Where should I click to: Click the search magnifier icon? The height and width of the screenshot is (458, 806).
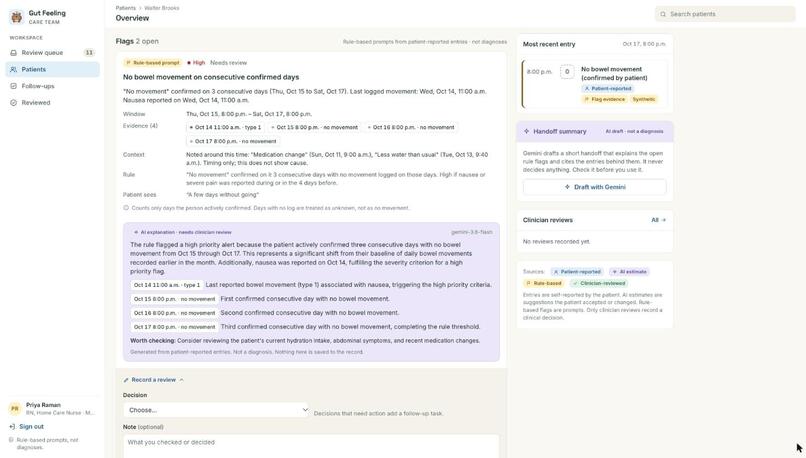pyautogui.click(x=663, y=14)
